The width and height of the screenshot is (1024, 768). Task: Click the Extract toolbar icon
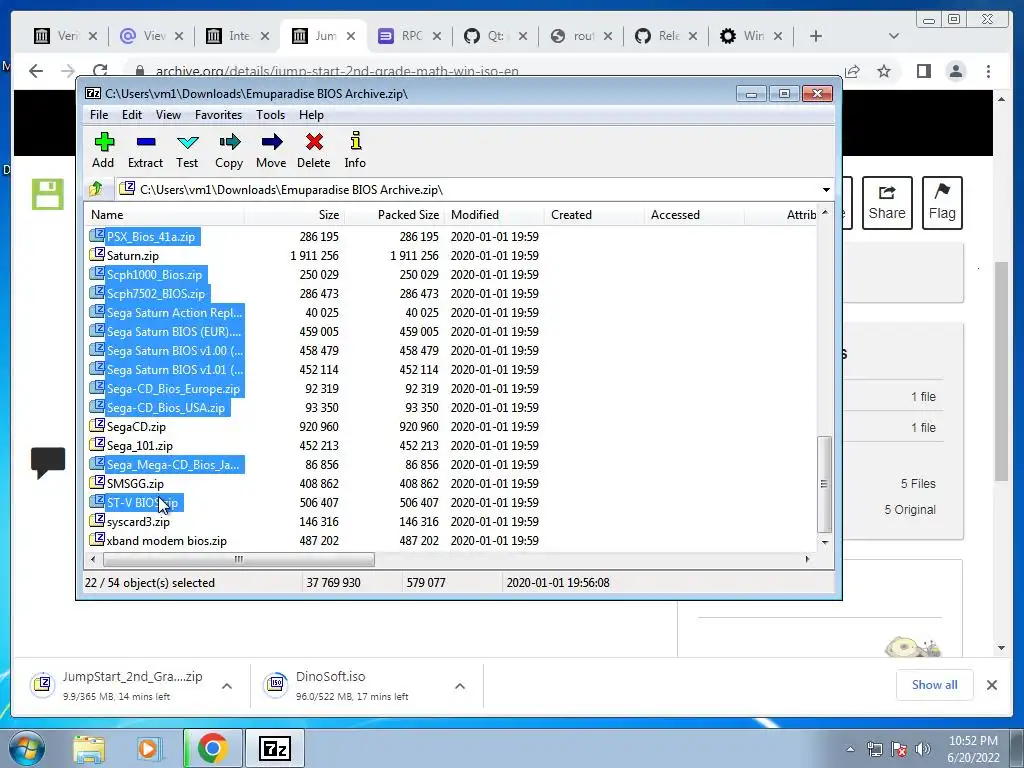pyautogui.click(x=145, y=150)
